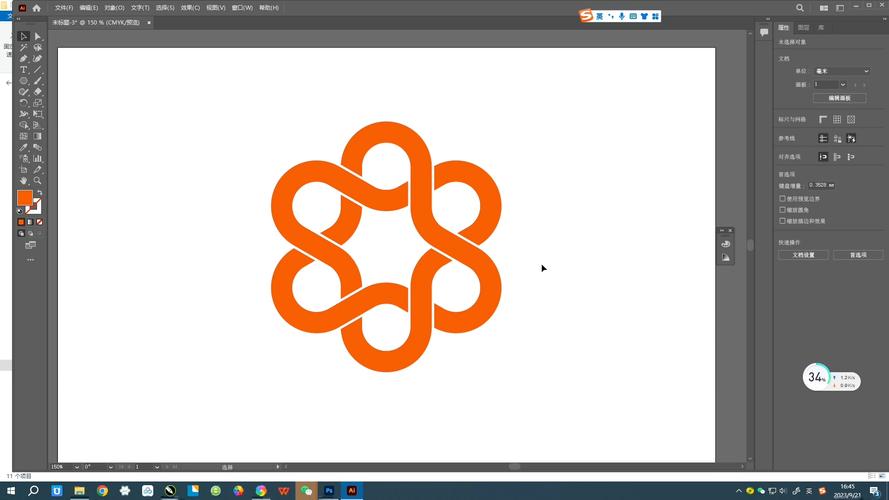889x500 pixels.
Task: Click the orange fill color swatch
Action: click(x=24, y=198)
